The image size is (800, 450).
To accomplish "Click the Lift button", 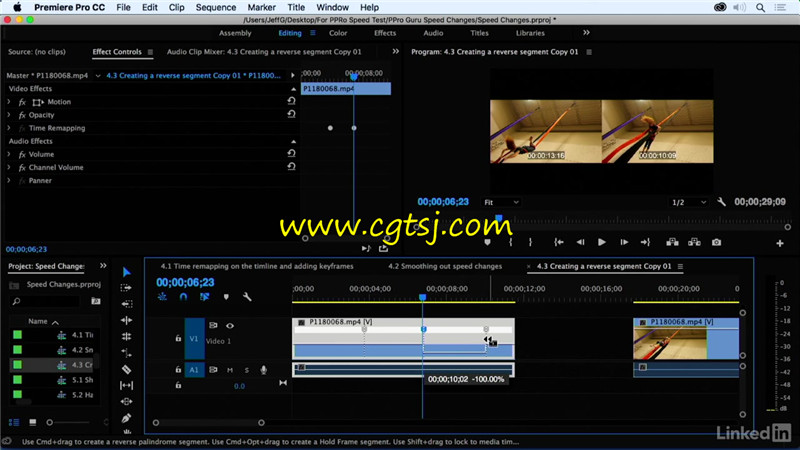I will (672, 242).
